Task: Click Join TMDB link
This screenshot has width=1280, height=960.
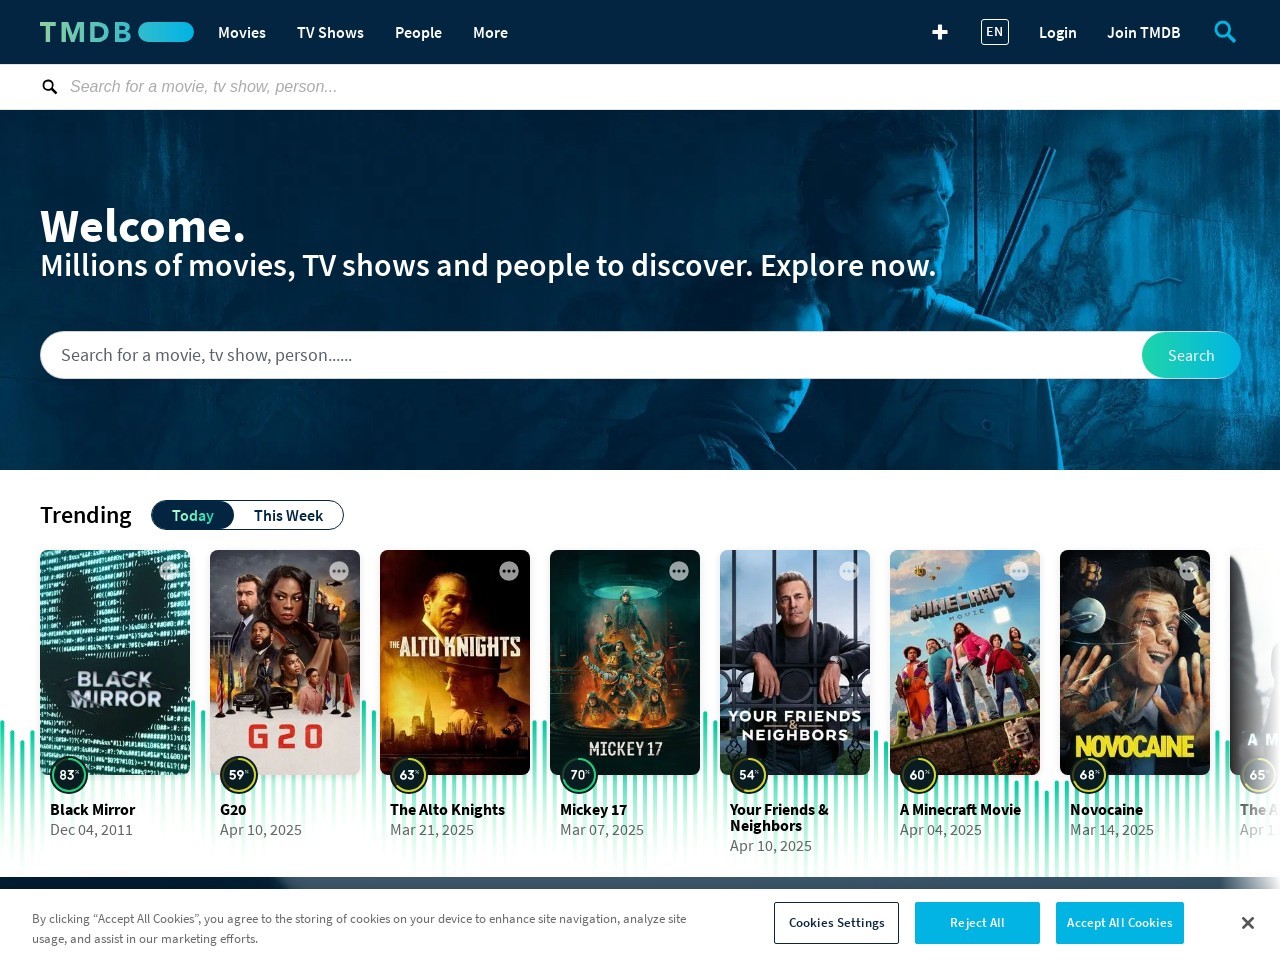Action: (x=1144, y=32)
